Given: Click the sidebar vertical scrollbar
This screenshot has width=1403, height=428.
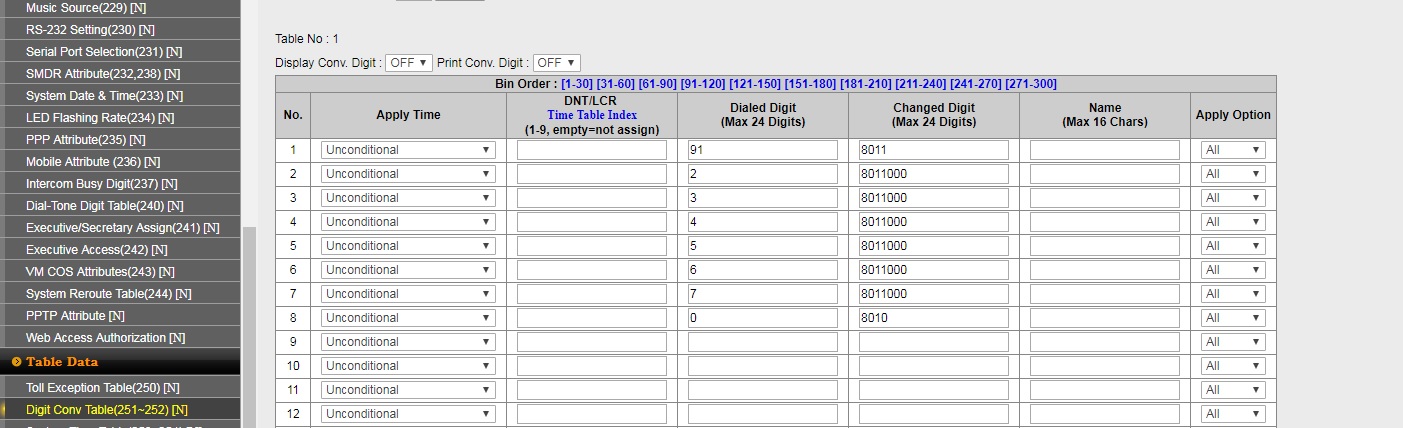Looking at the screenshot, I should pos(249,300).
